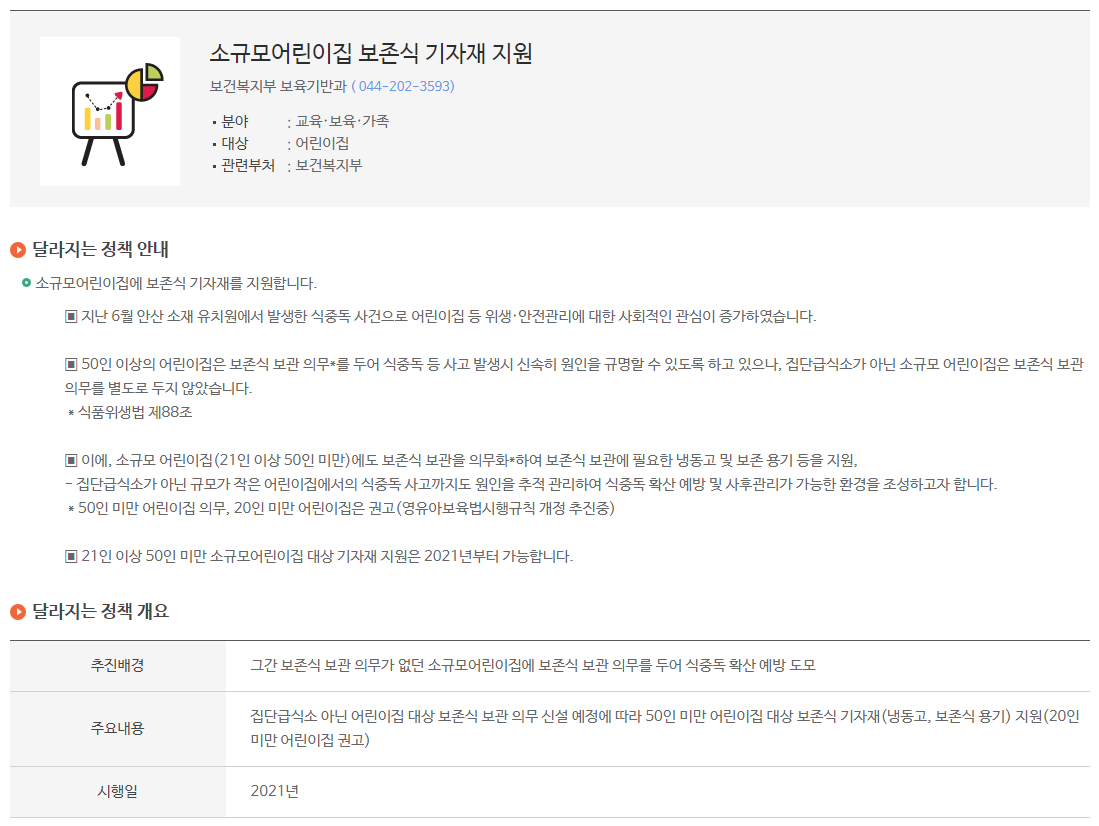Click the orange arrow beside 달라지는 정책 개요
Image resolution: width=1099 pixels, height=826 pixels.
click(18, 612)
